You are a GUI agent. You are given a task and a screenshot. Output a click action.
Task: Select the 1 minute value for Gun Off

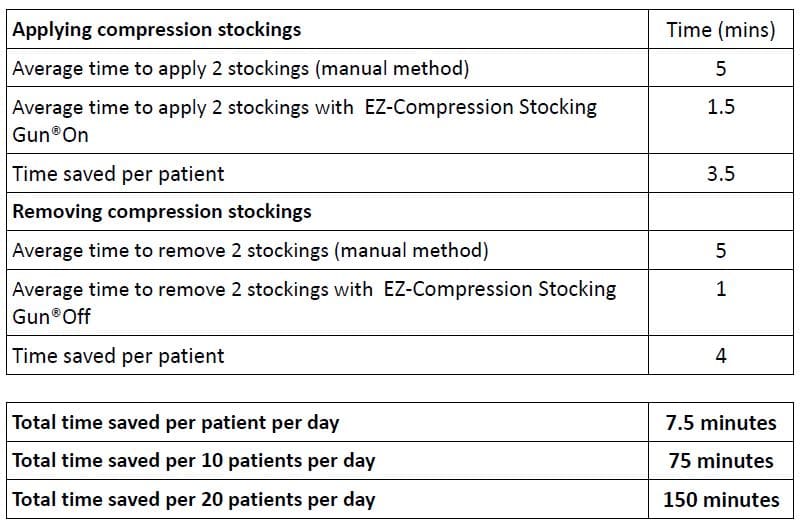tap(720, 290)
